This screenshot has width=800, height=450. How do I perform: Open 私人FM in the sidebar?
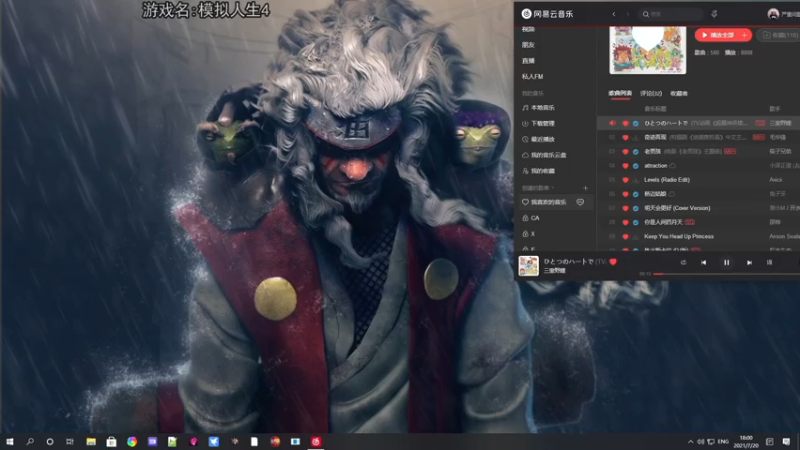[x=532, y=77]
